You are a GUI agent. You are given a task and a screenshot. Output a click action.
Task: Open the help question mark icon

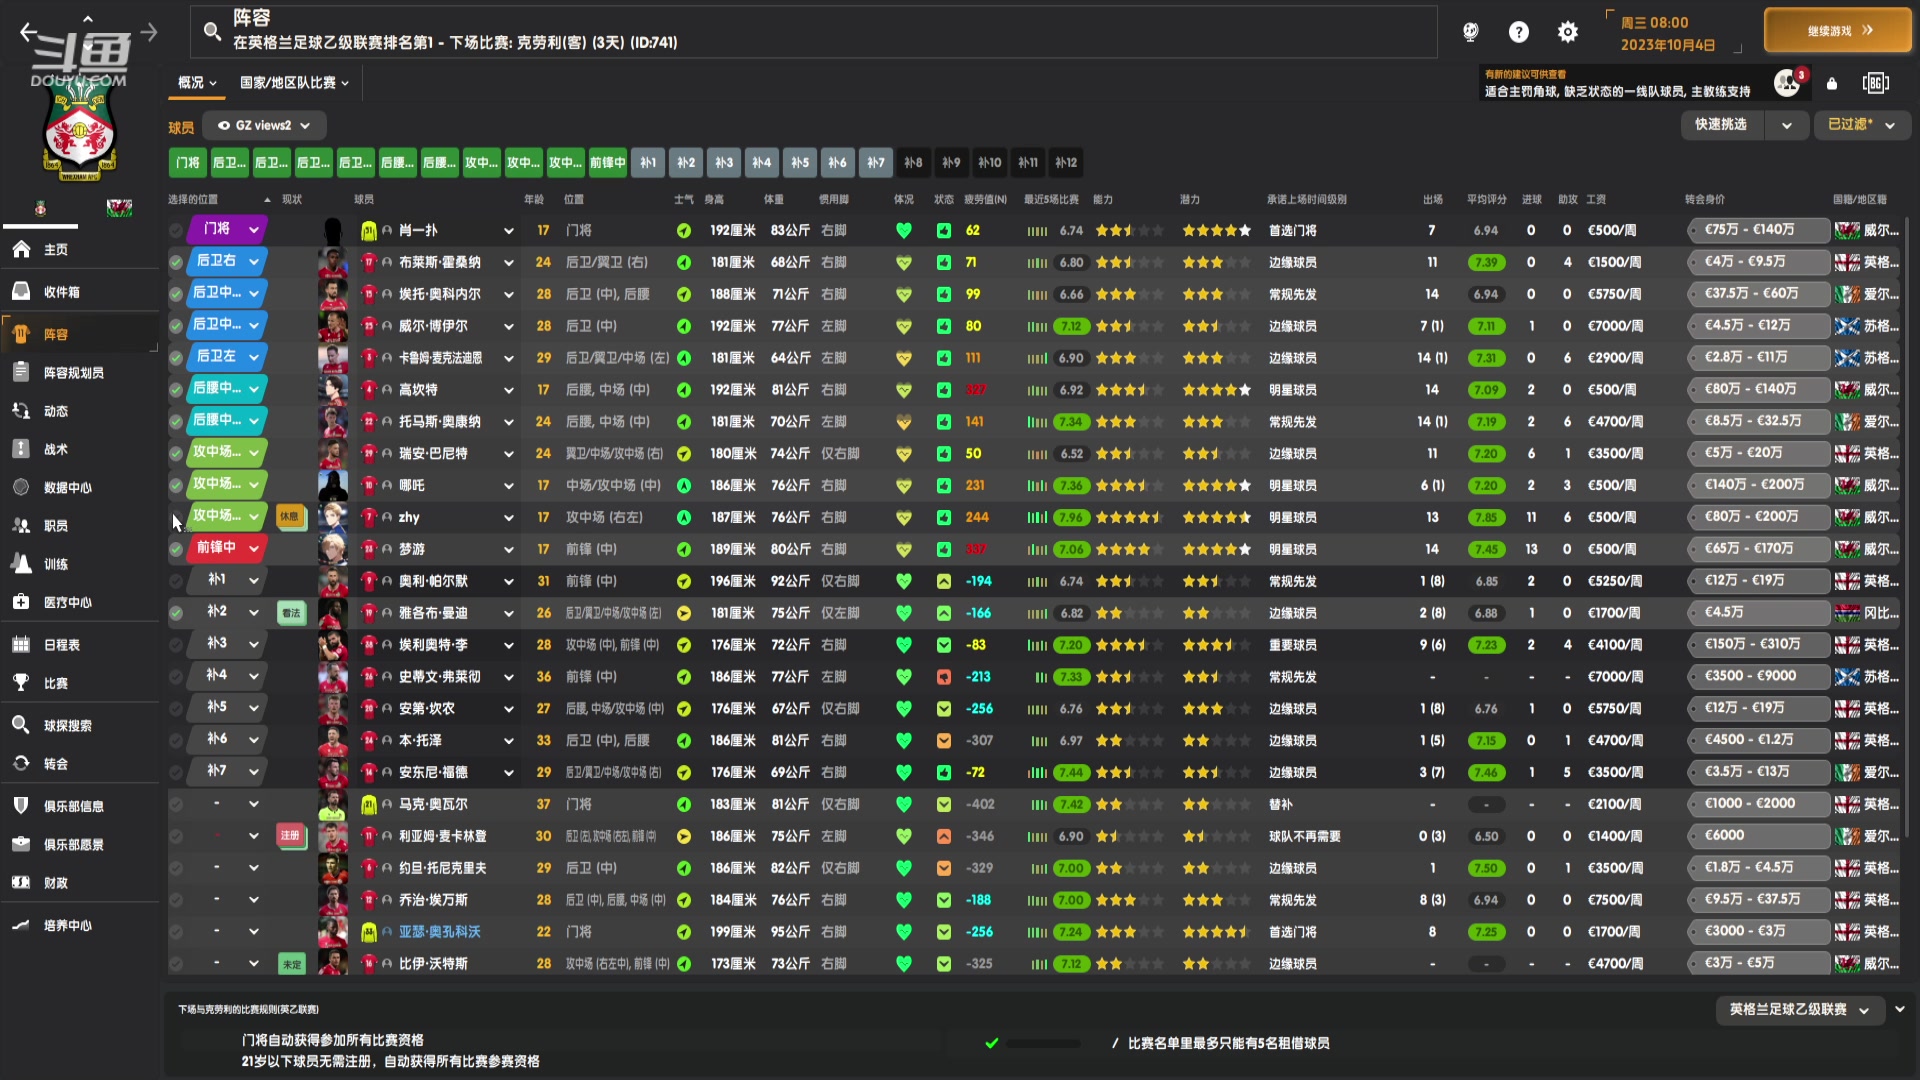[1518, 32]
